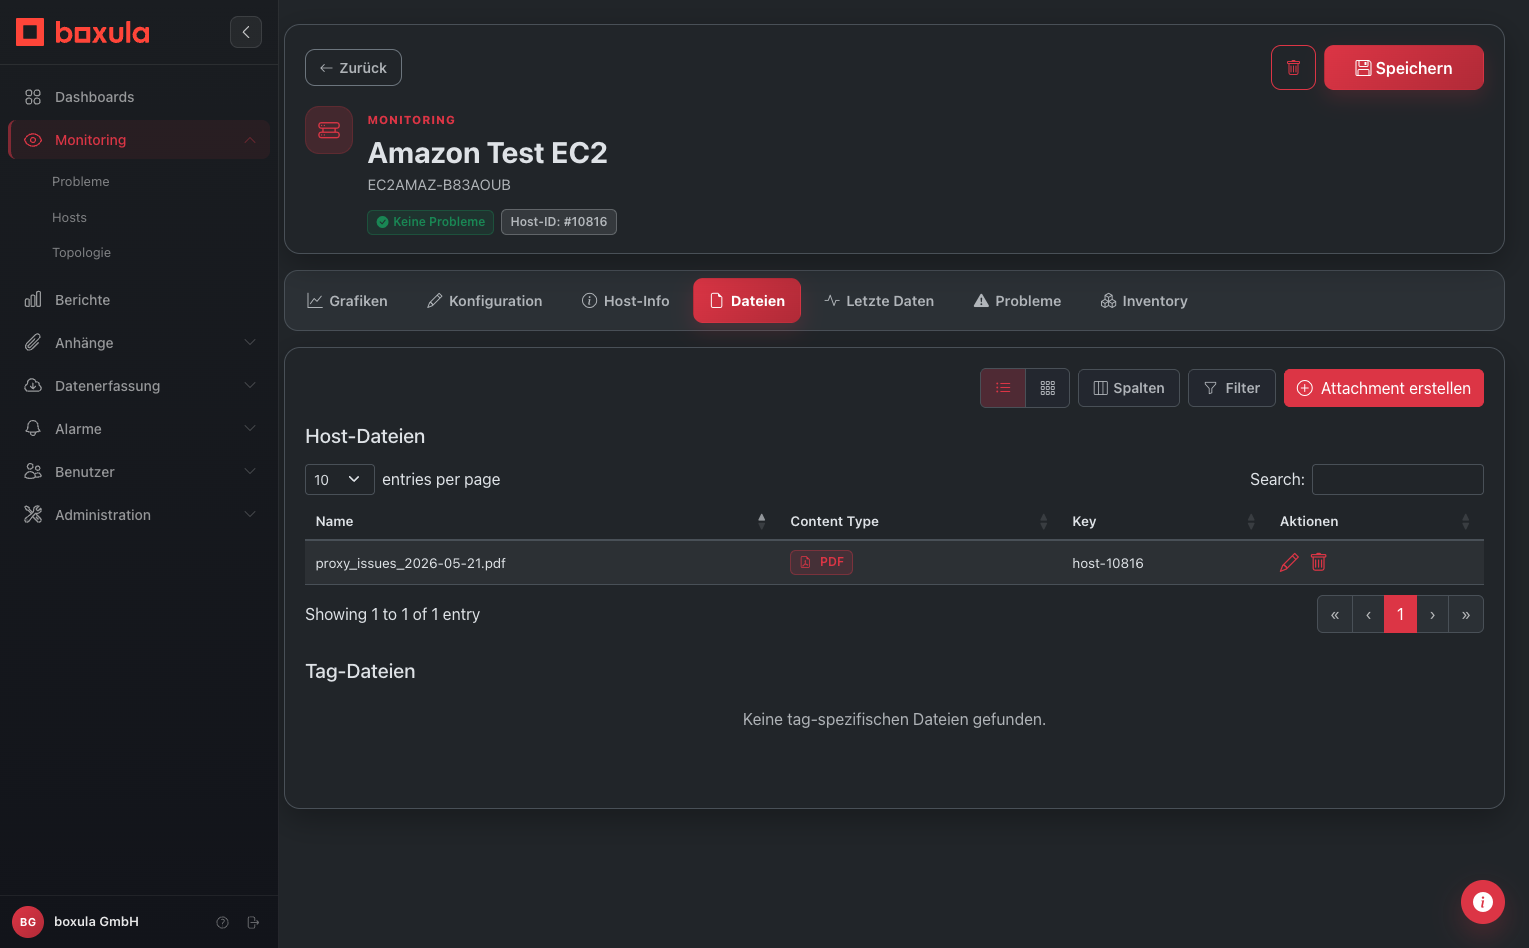
Task: Jump to the last page of results
Action: coord(1466,615)
